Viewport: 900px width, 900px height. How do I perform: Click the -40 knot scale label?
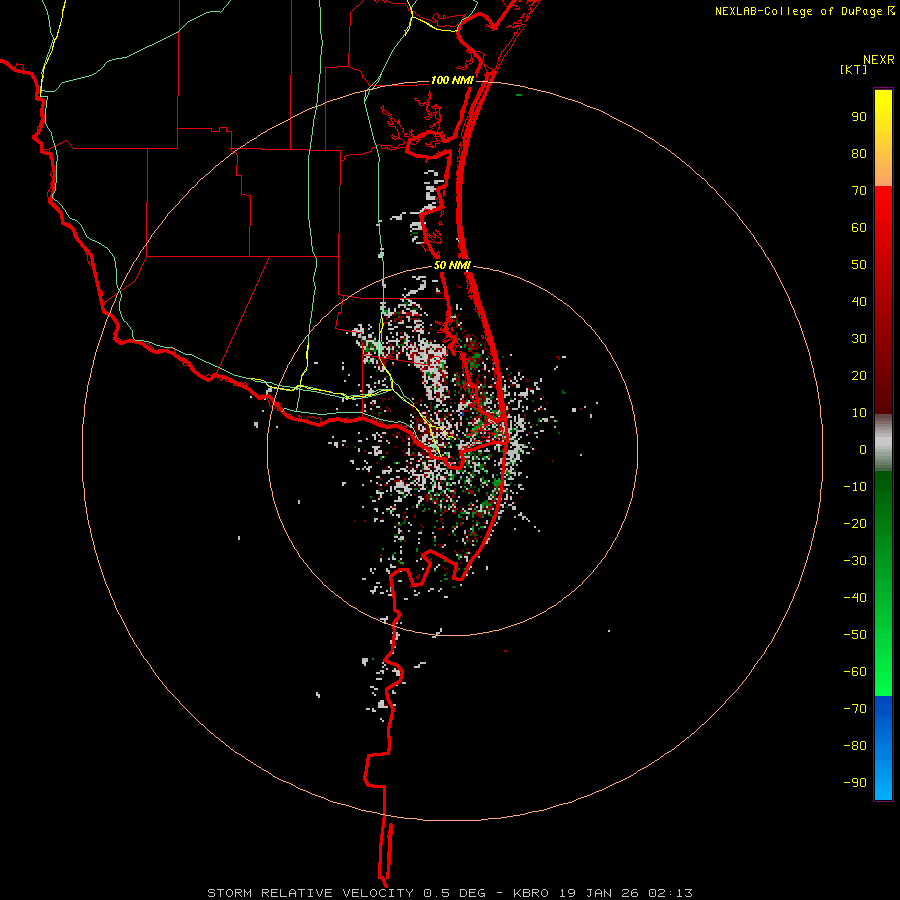tap(855, 598)
